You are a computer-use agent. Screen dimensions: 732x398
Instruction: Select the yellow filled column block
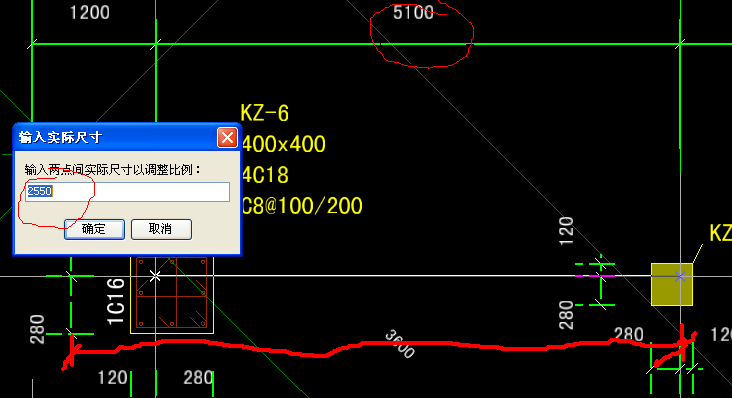[x=672, y=285]
